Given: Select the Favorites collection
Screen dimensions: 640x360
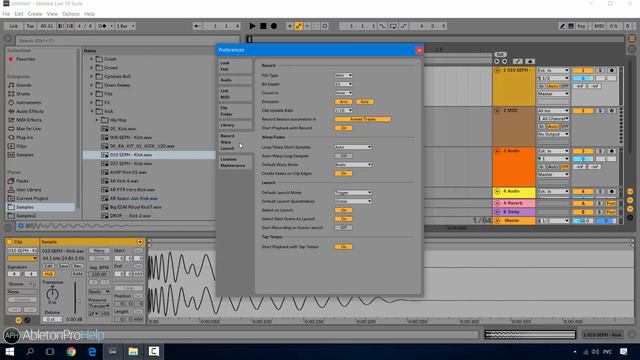Looking at the screenshot, I should [x=25, y=59].
